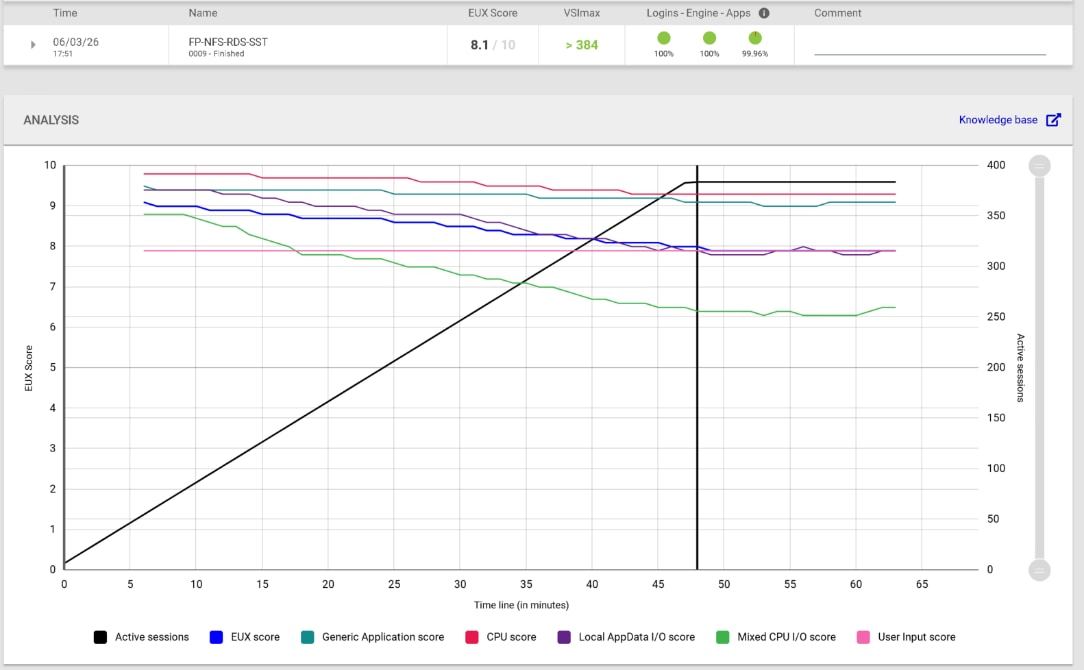This screenshot has height=670, width=1084.
Task: Toggle the EUX score blue legend swatch
Action: pyautogui.click(x=216, y=637)
